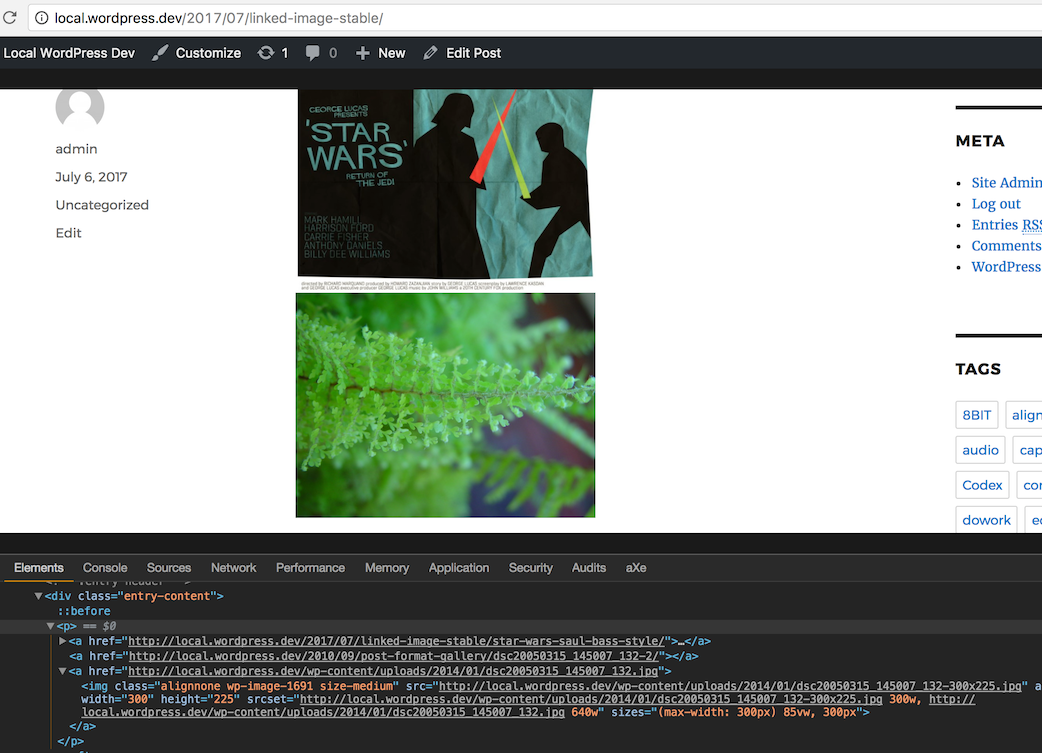Open the Comments RSS meta link

pyautogui.click(x=1006, y=246)
